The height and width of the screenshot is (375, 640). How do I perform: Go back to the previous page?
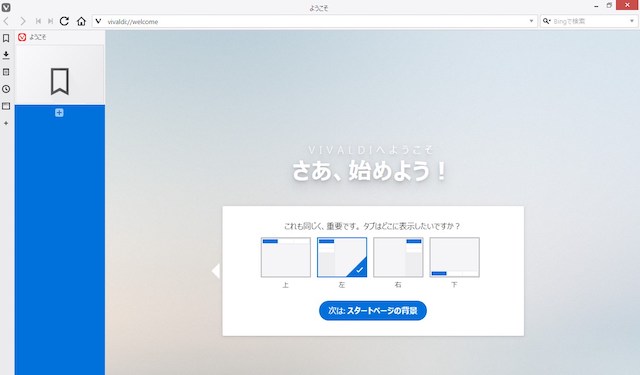pos(7,21)
